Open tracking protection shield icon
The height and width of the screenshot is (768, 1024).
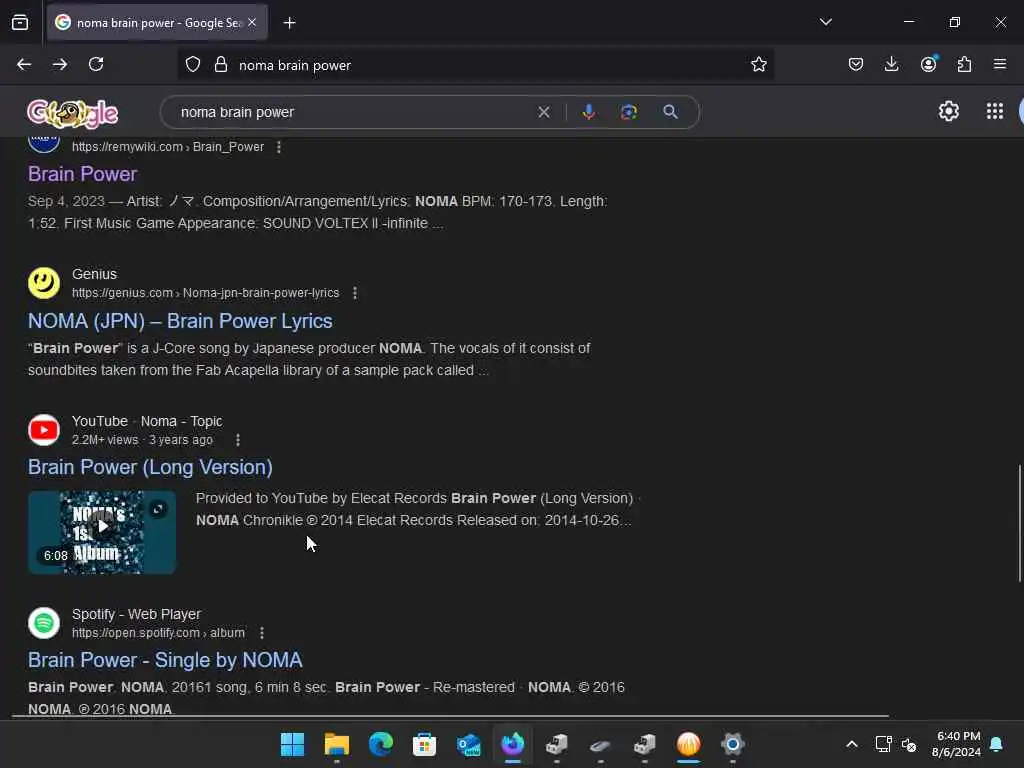(x=193, y=65)
